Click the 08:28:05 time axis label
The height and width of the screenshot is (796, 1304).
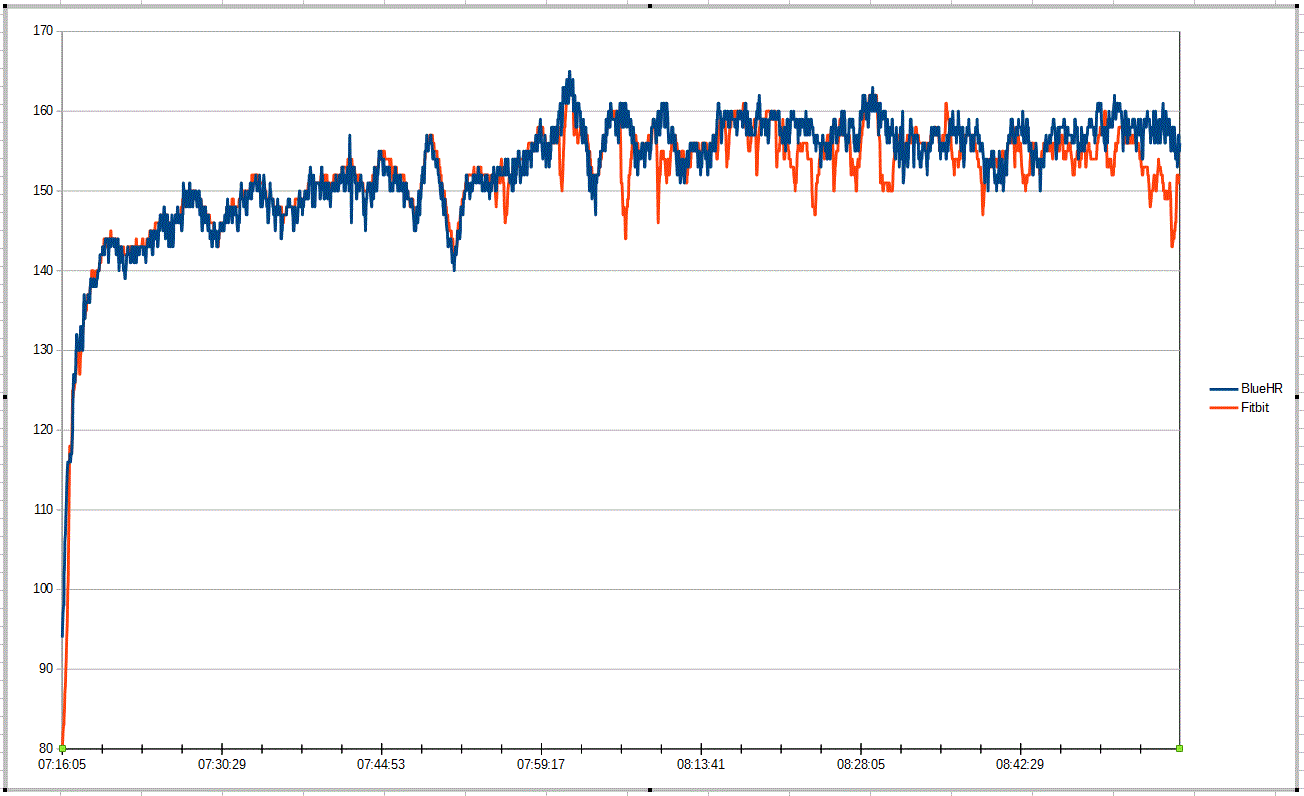pyautogui.click(x=861, y=765)
